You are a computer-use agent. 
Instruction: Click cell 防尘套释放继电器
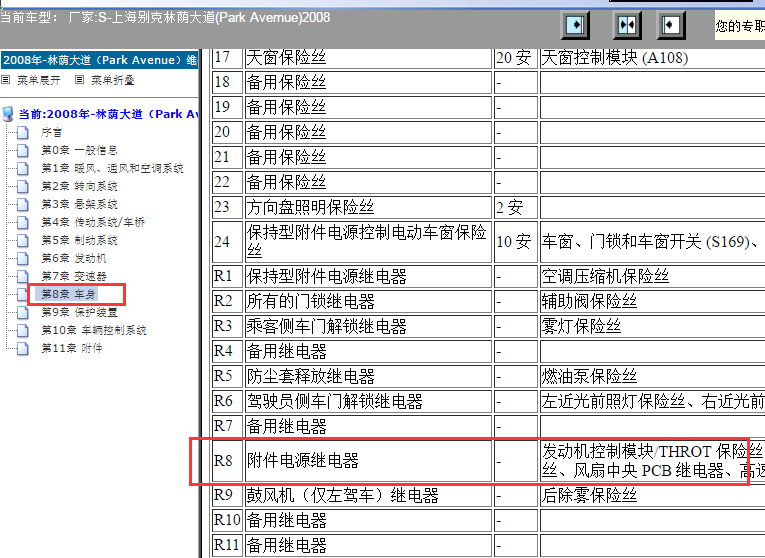tap(368, 377)
